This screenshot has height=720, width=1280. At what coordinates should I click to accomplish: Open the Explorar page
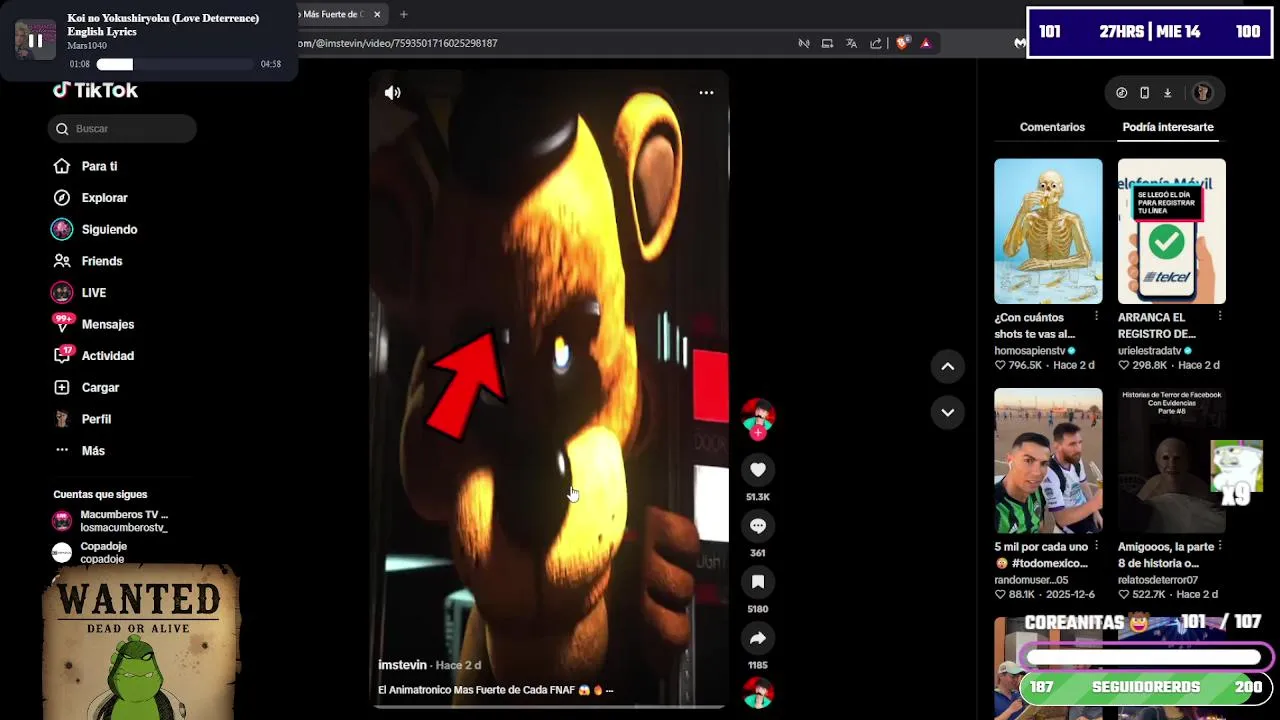tap(104, 198)
